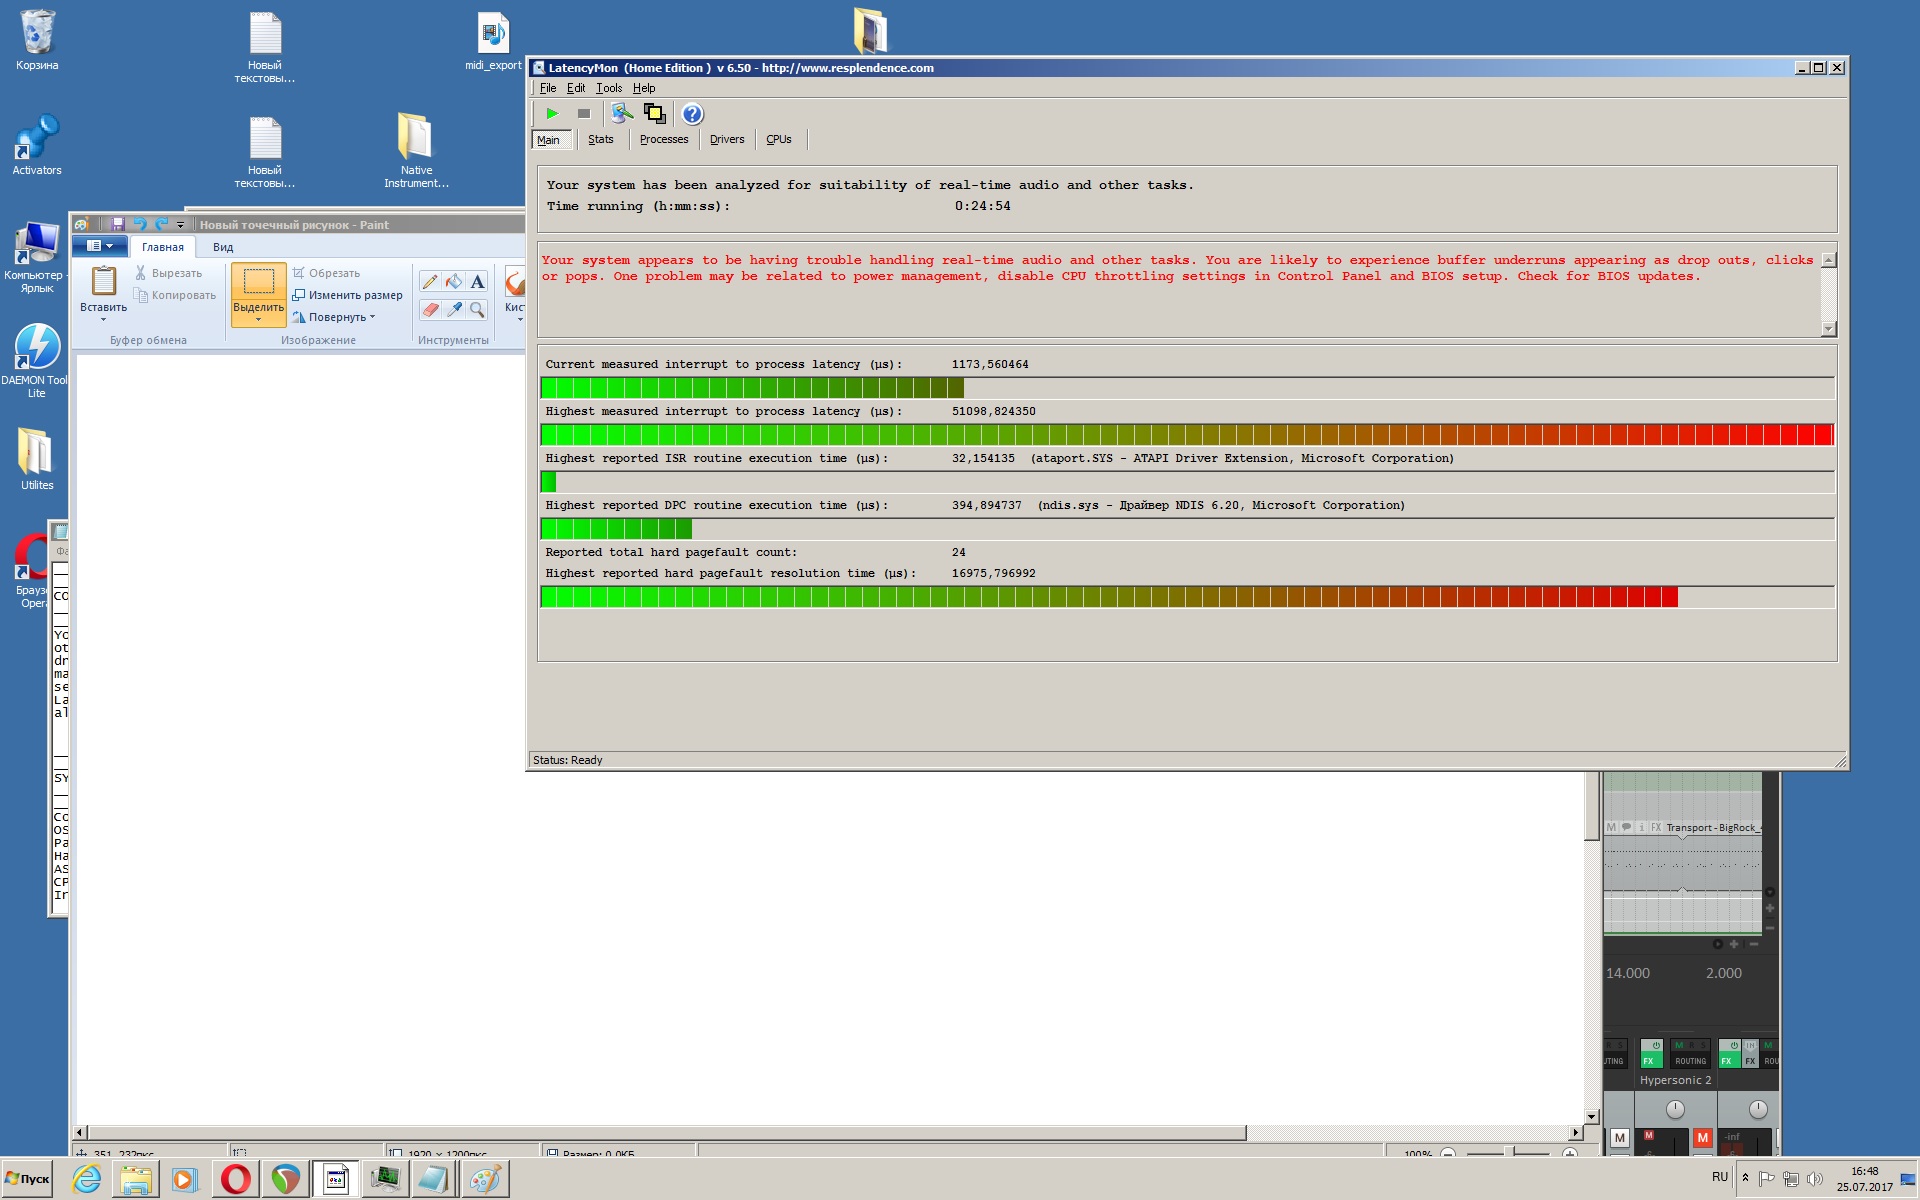Click the Text tool letter A
The height and width of the screenshot is (1200, 1920).
[478, 282]
